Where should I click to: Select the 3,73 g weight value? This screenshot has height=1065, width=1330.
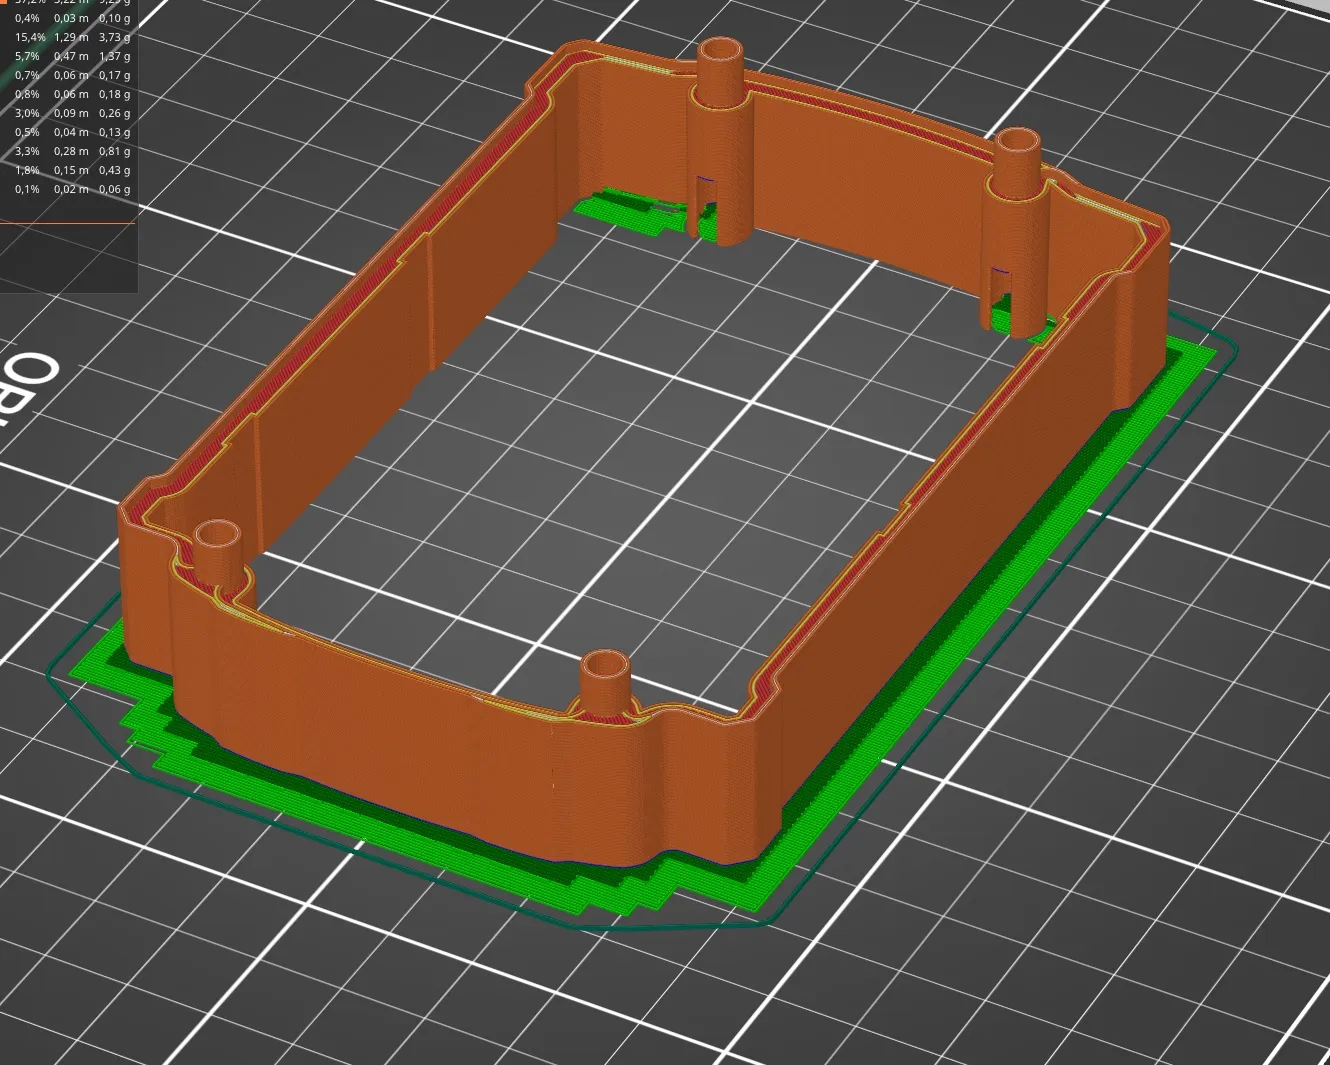coord(114,37)
